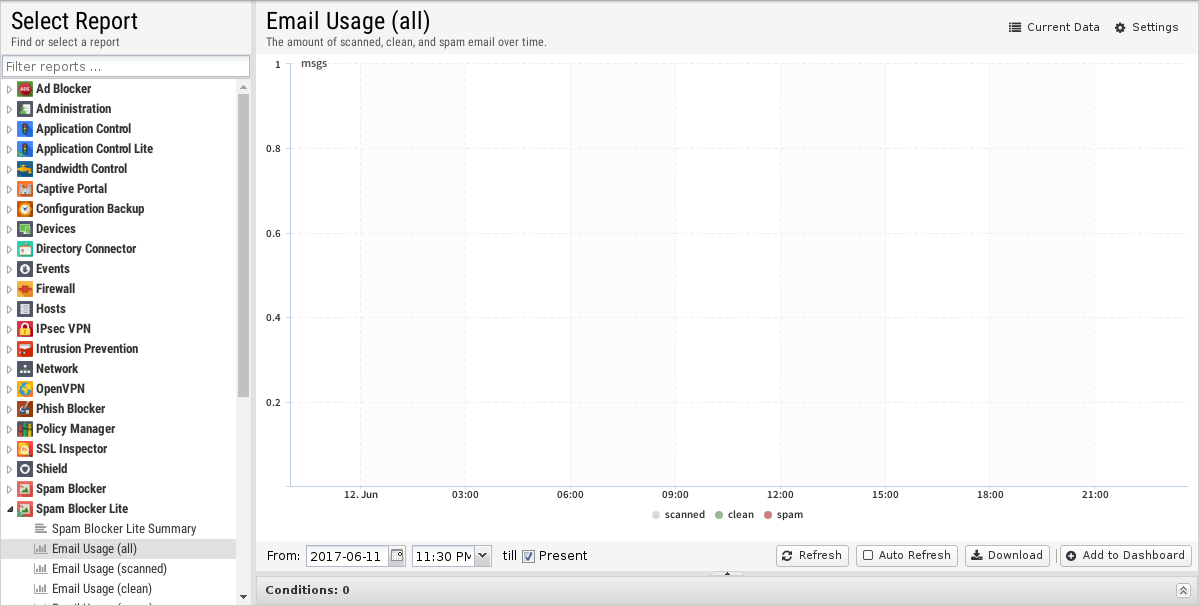Toggle the scanned series in legend
Viewport: 1199px width, 606px height.
[x=678, y=515]
